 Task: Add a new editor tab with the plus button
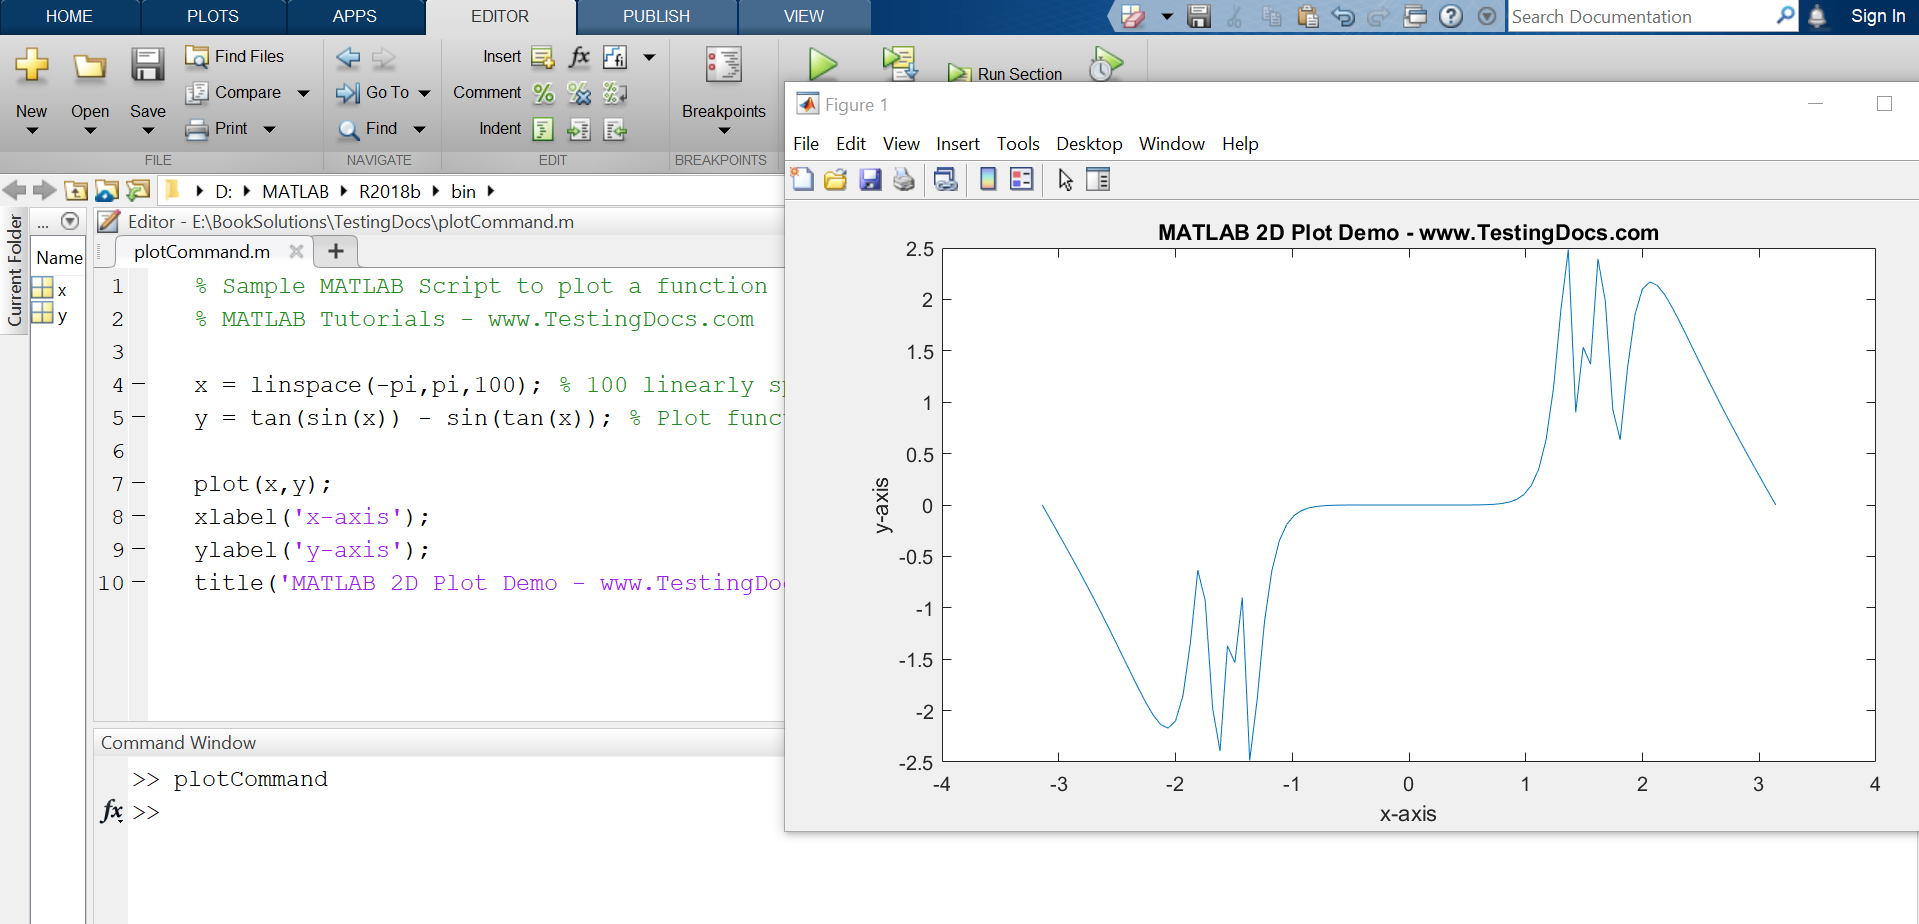tap(336, 252)
